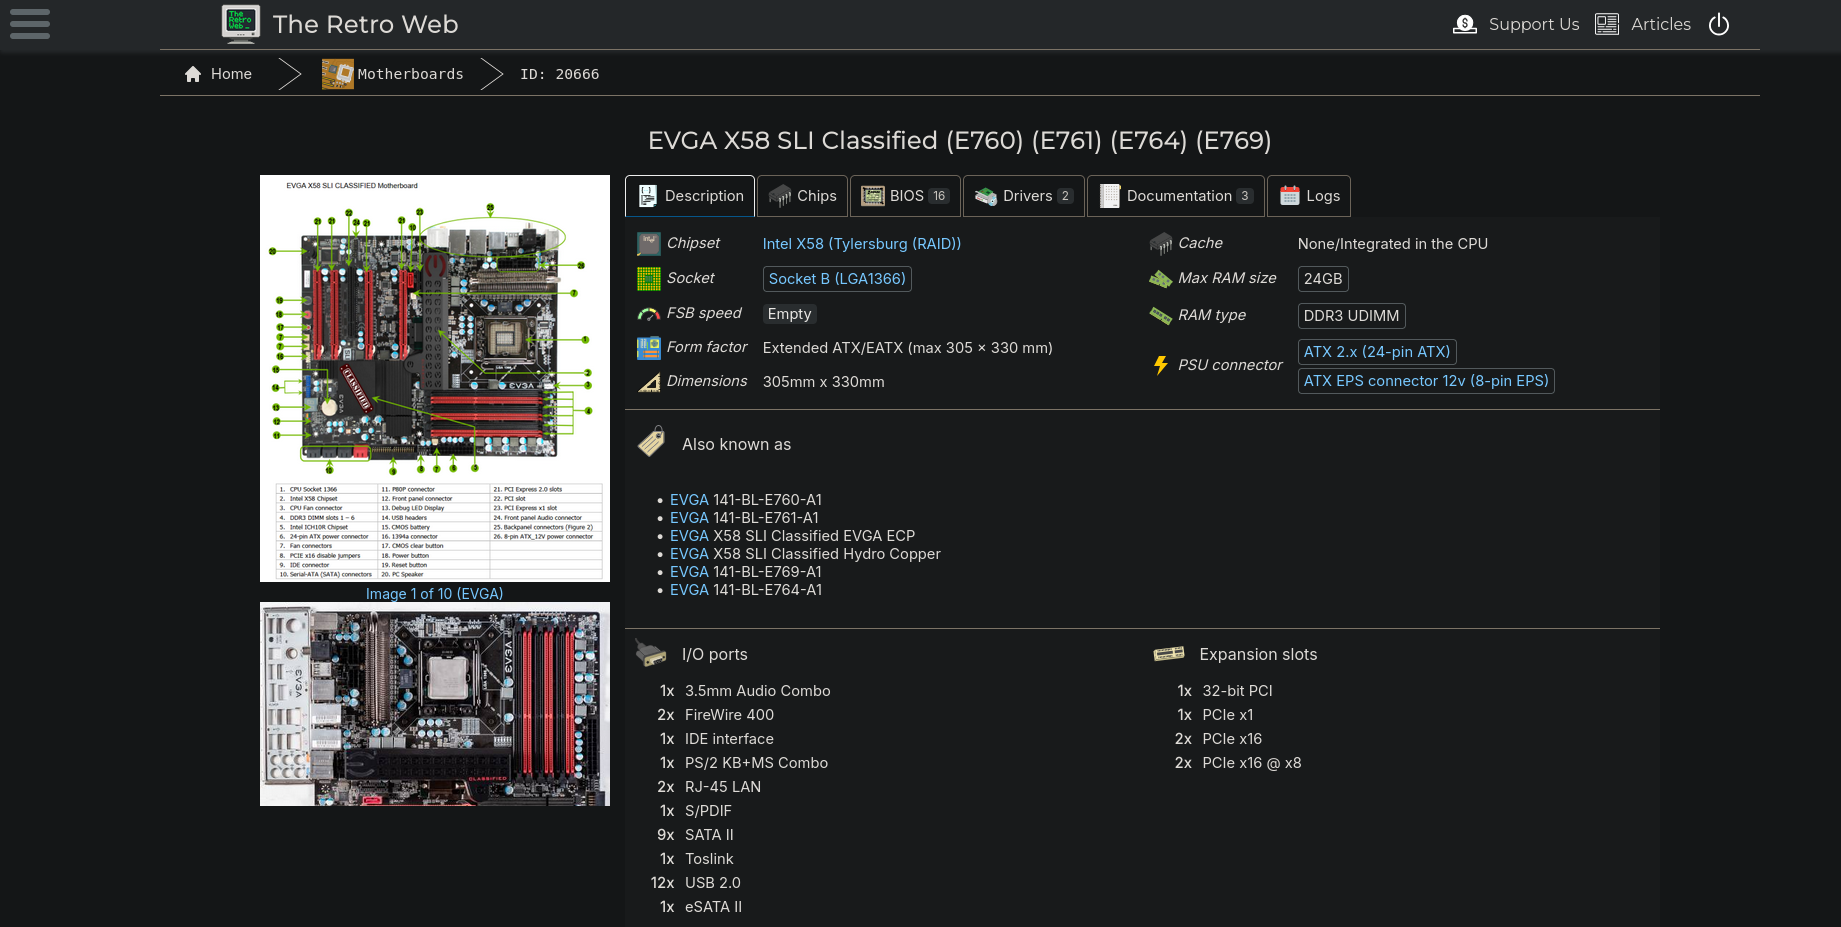Click EVGA link beside 141-BL-E769-A1
1841x927 pixels.
click(689, 572)
